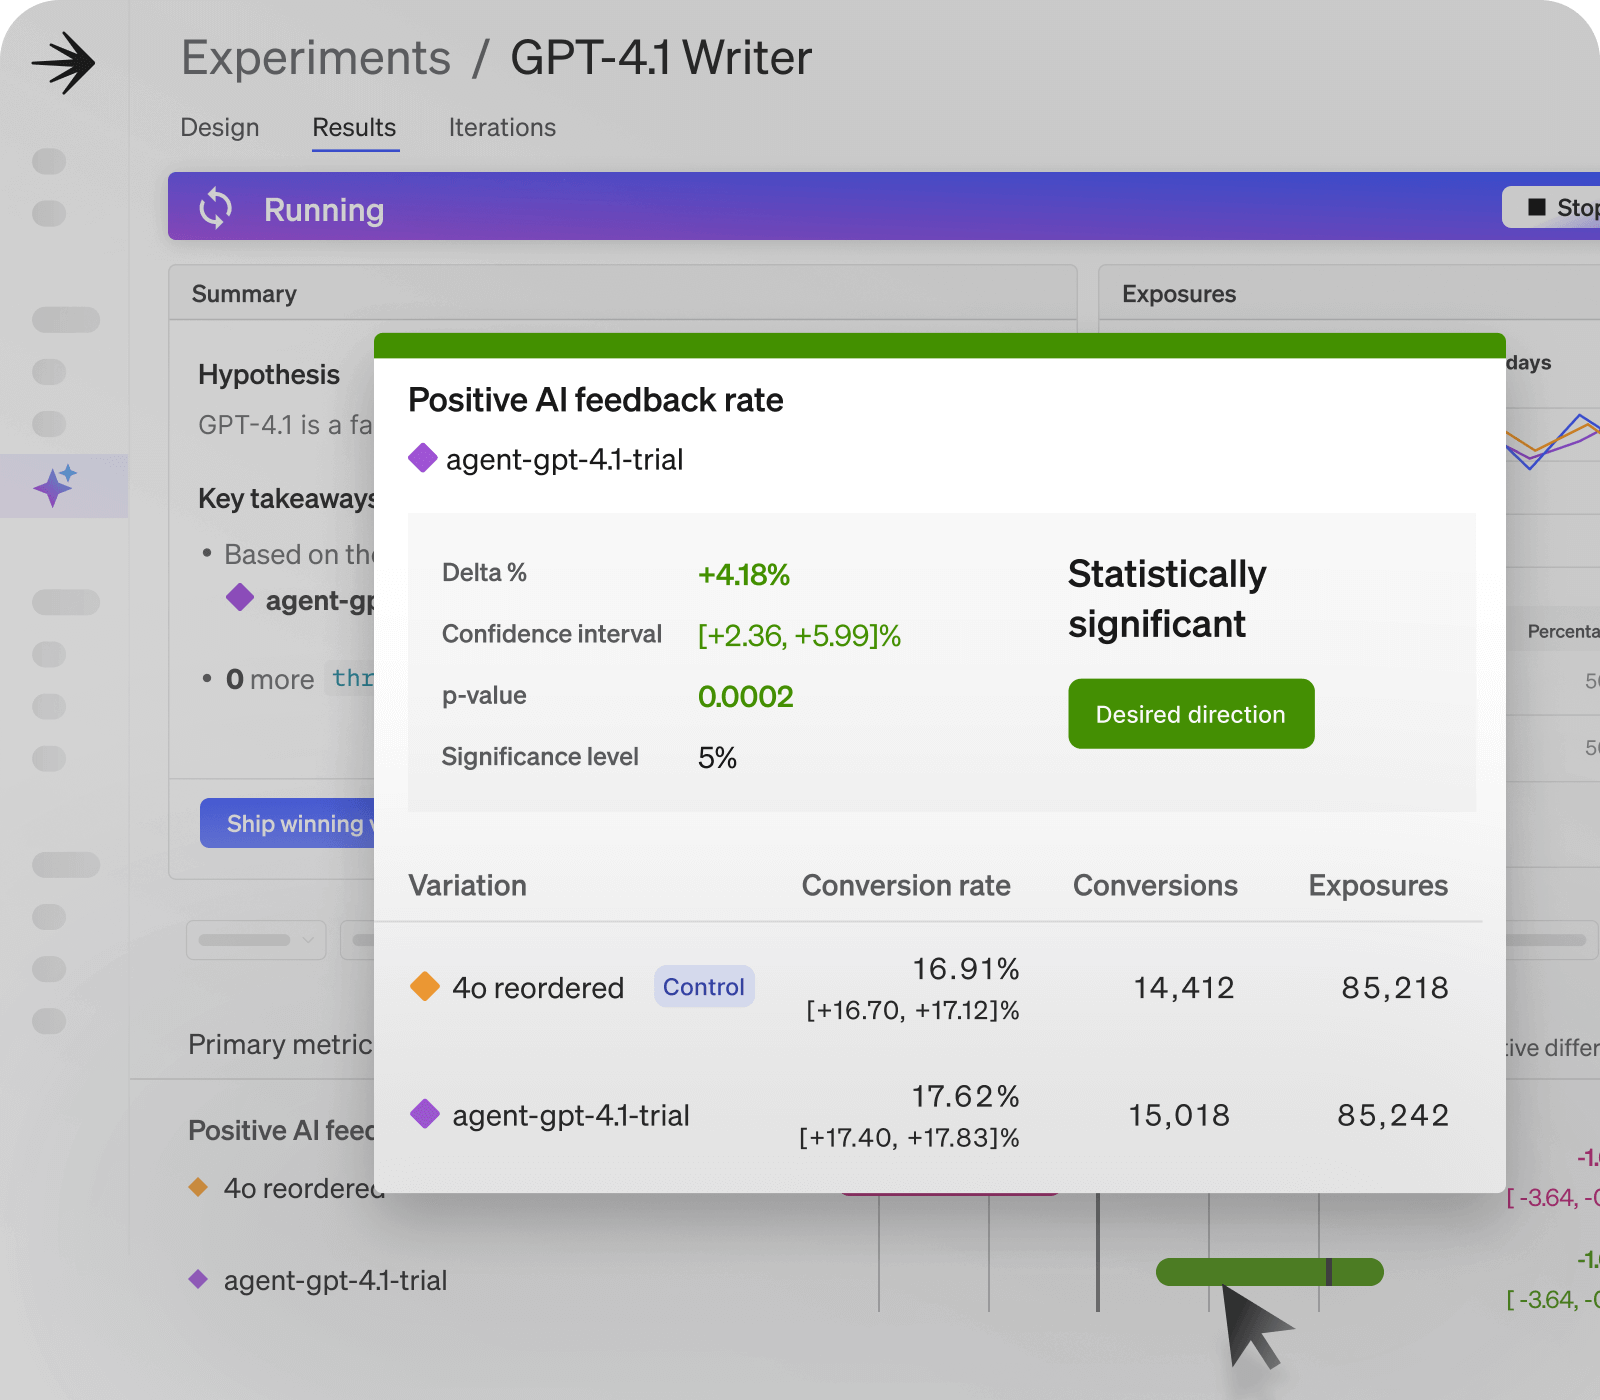Click the exposures line chart
1600x1400 pixels.
point(1553,440)
